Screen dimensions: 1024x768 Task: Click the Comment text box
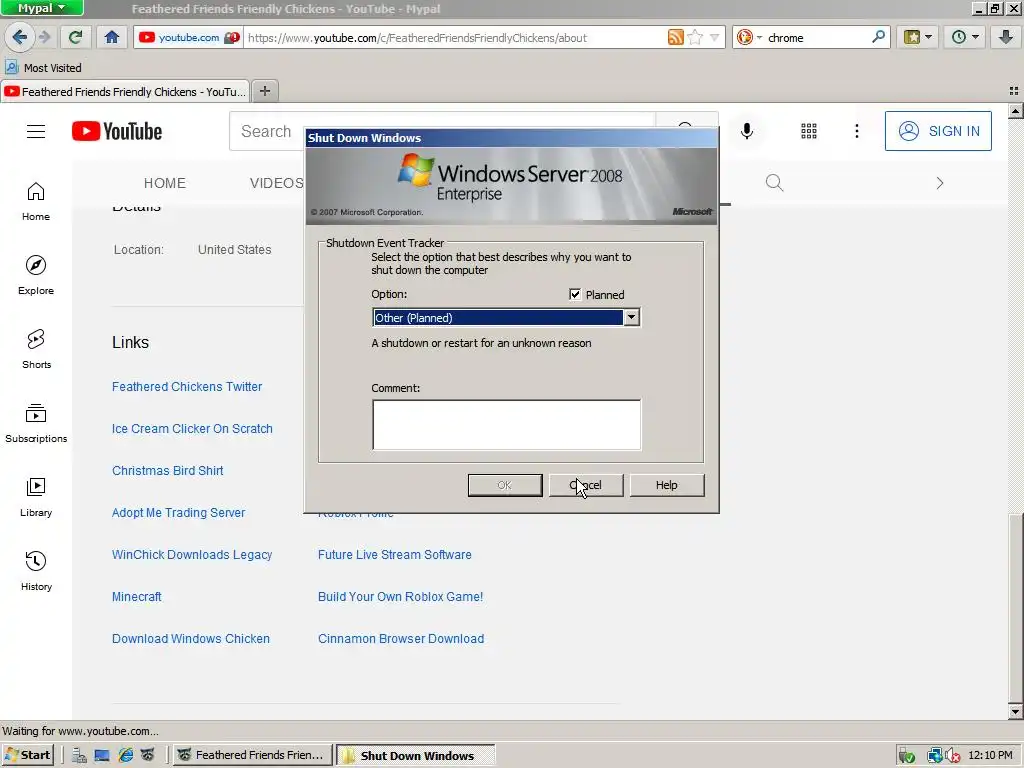point(506,424)
